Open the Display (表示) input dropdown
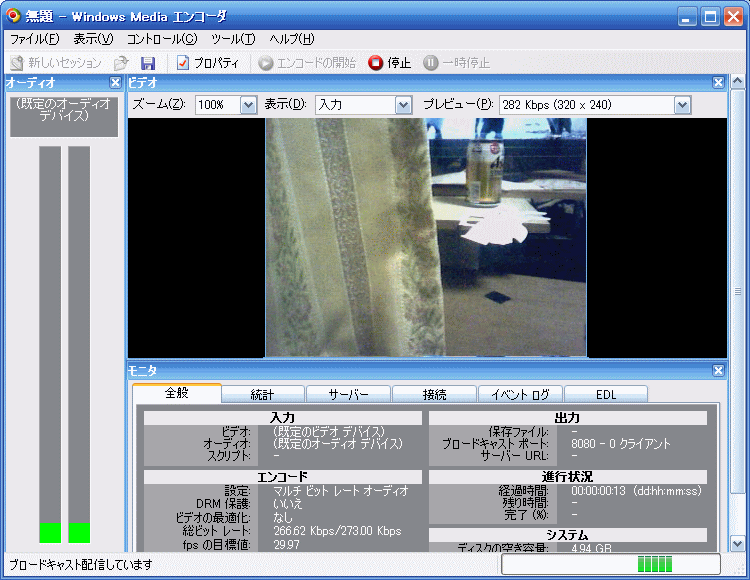750x580 pixels. [403, 105]
